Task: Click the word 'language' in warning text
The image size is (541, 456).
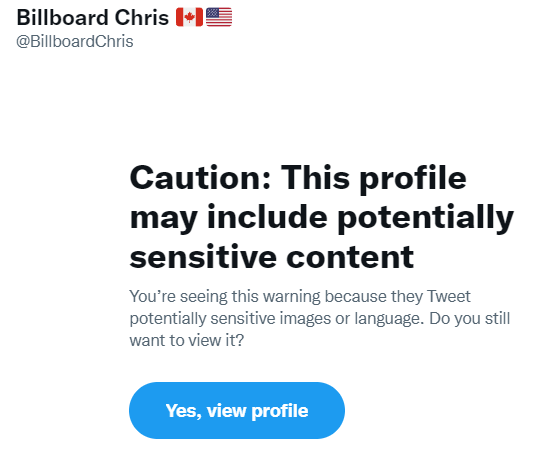Action: coord(389,319)
